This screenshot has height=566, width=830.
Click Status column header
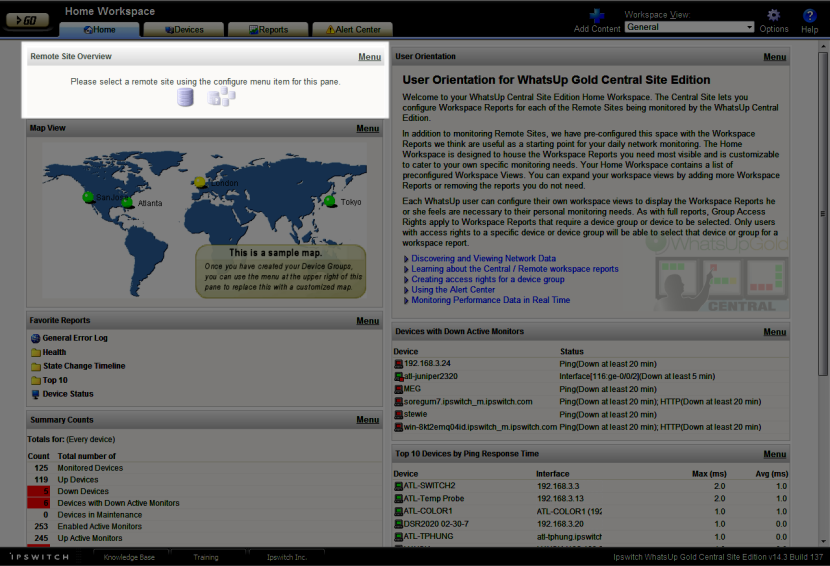[x=572, y=352]
